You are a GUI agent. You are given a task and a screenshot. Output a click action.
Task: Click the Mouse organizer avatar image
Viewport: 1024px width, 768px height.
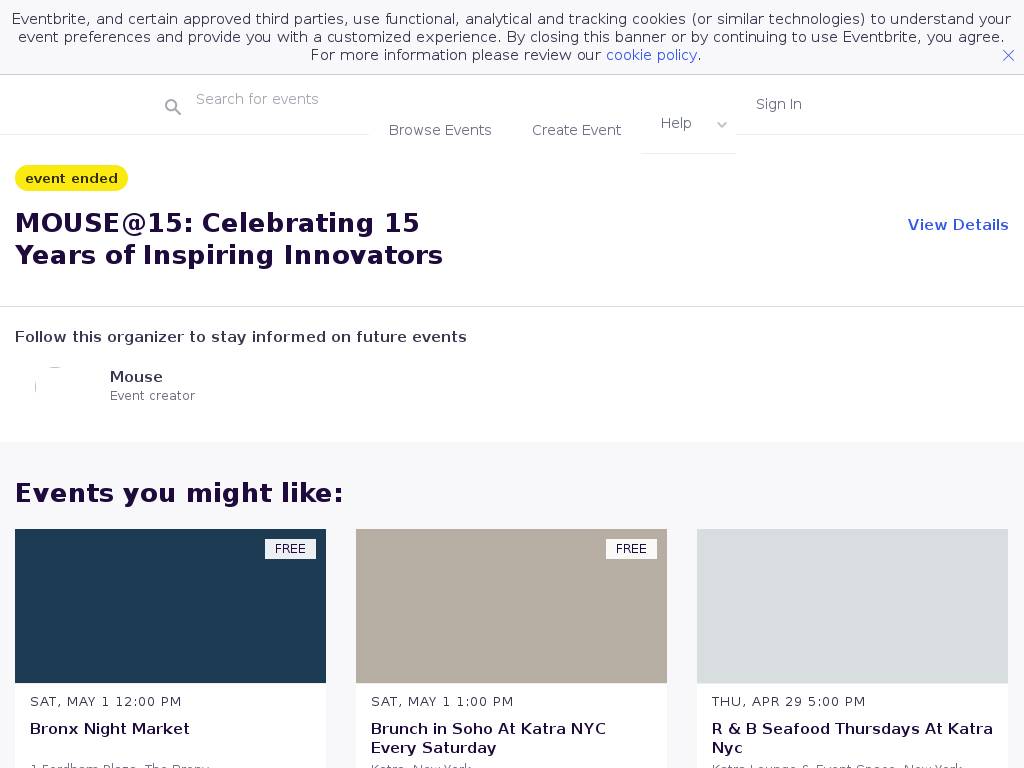tap(55, 387)
